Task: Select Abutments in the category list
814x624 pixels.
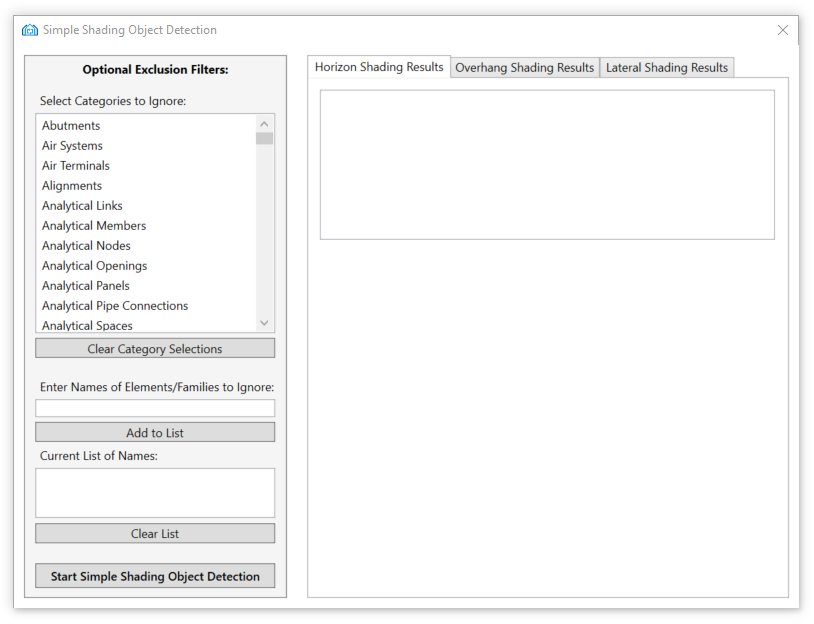Action: pos(71,126)
